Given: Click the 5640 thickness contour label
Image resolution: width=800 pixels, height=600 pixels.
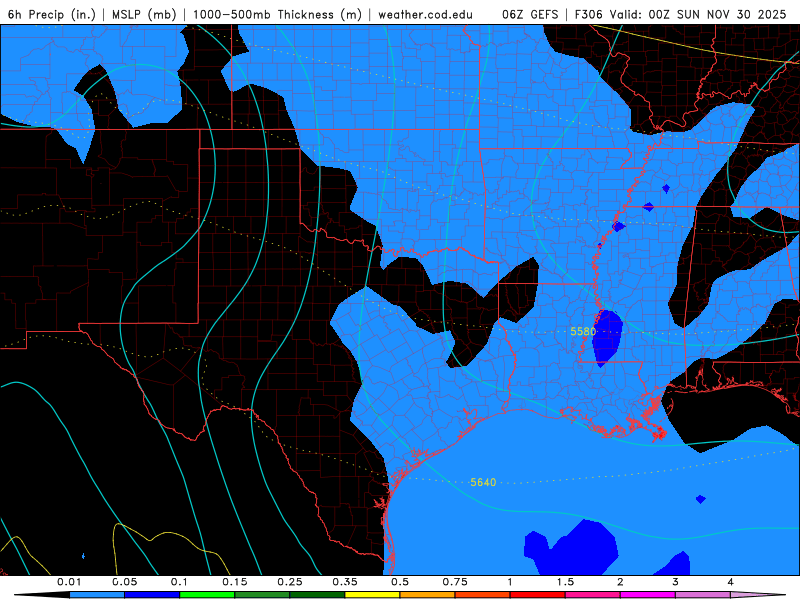Looking at the screenshot, I should pos(483,482).
